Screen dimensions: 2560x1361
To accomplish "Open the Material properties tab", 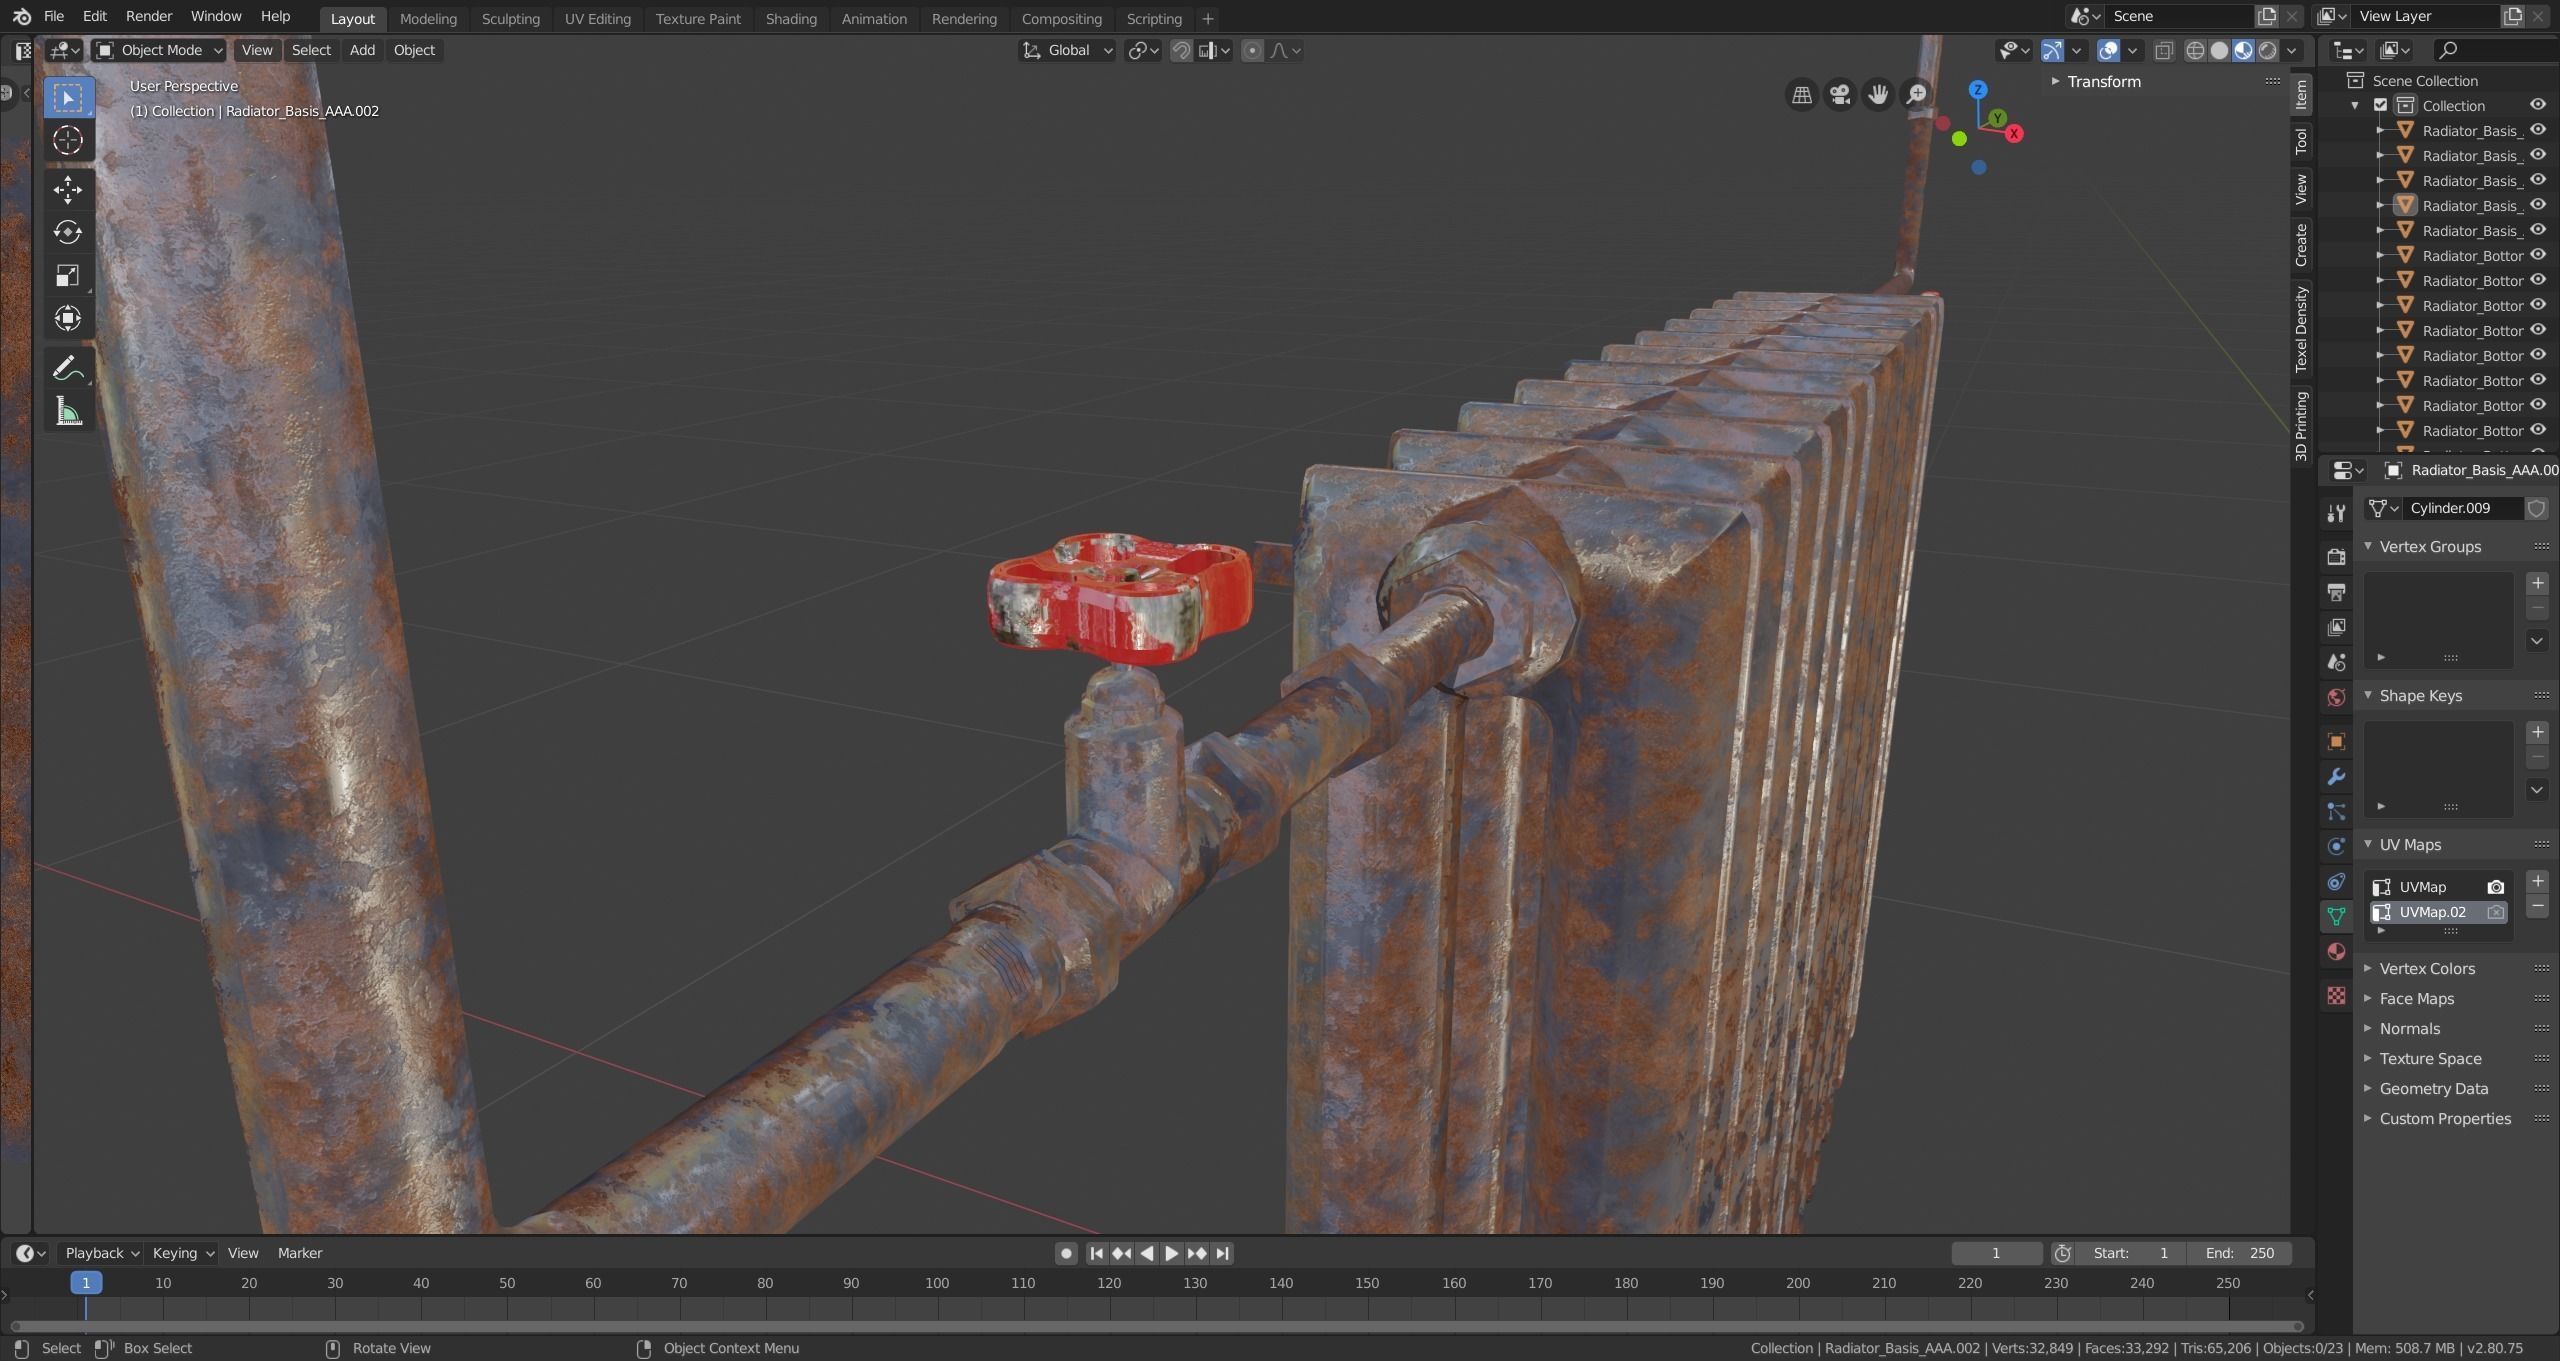I will [2336, 951].
